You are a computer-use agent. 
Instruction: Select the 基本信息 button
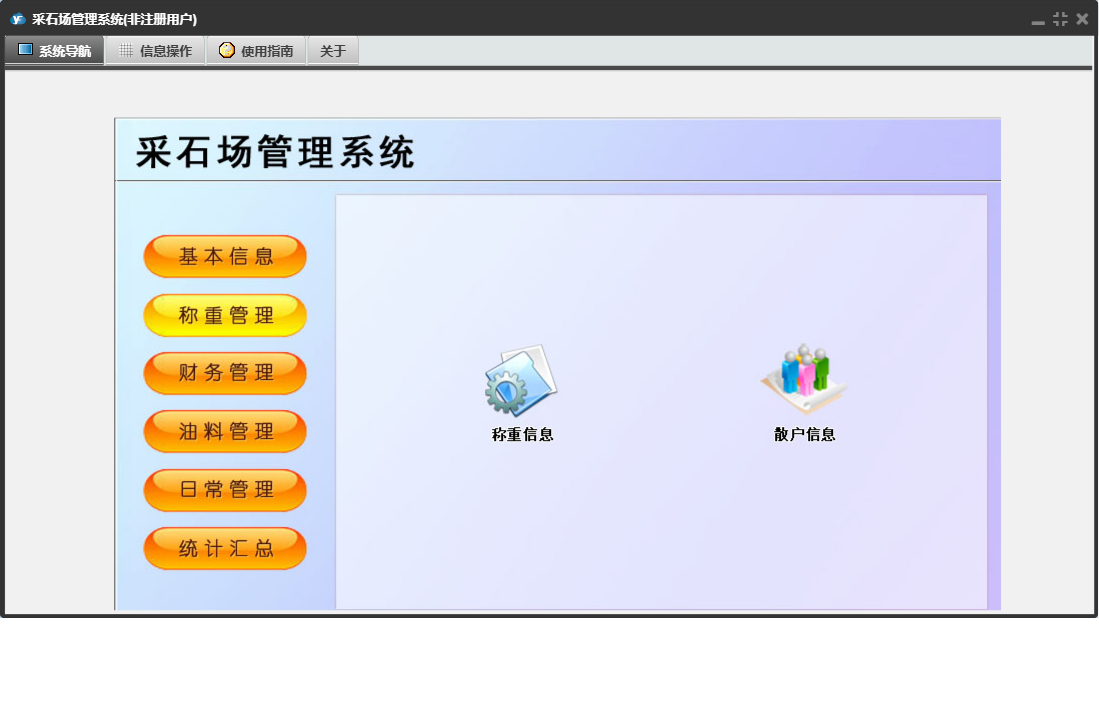pos(225,256)
